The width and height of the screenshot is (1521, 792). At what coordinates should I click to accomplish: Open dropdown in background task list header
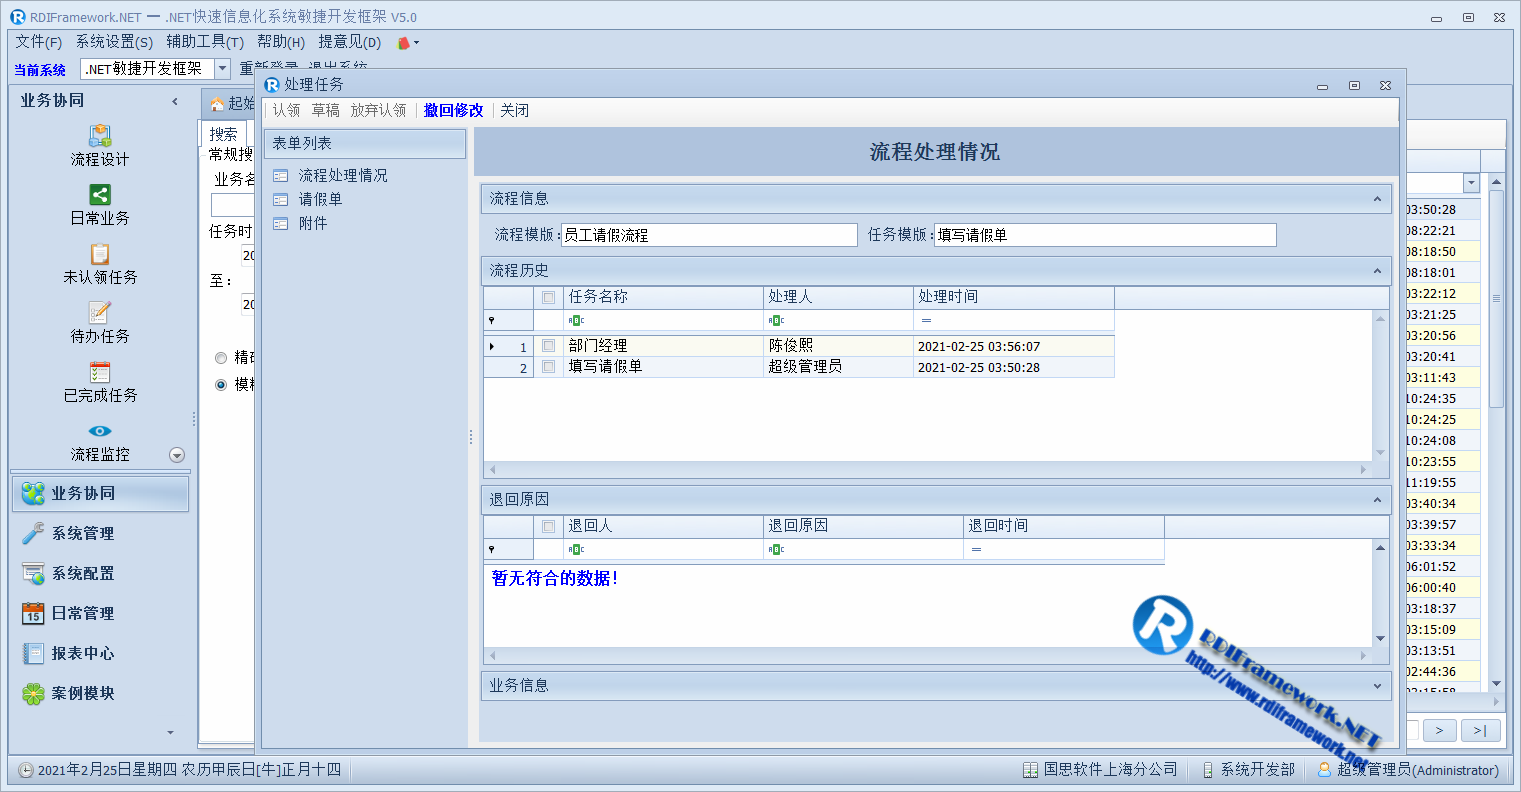[1471, 183]
